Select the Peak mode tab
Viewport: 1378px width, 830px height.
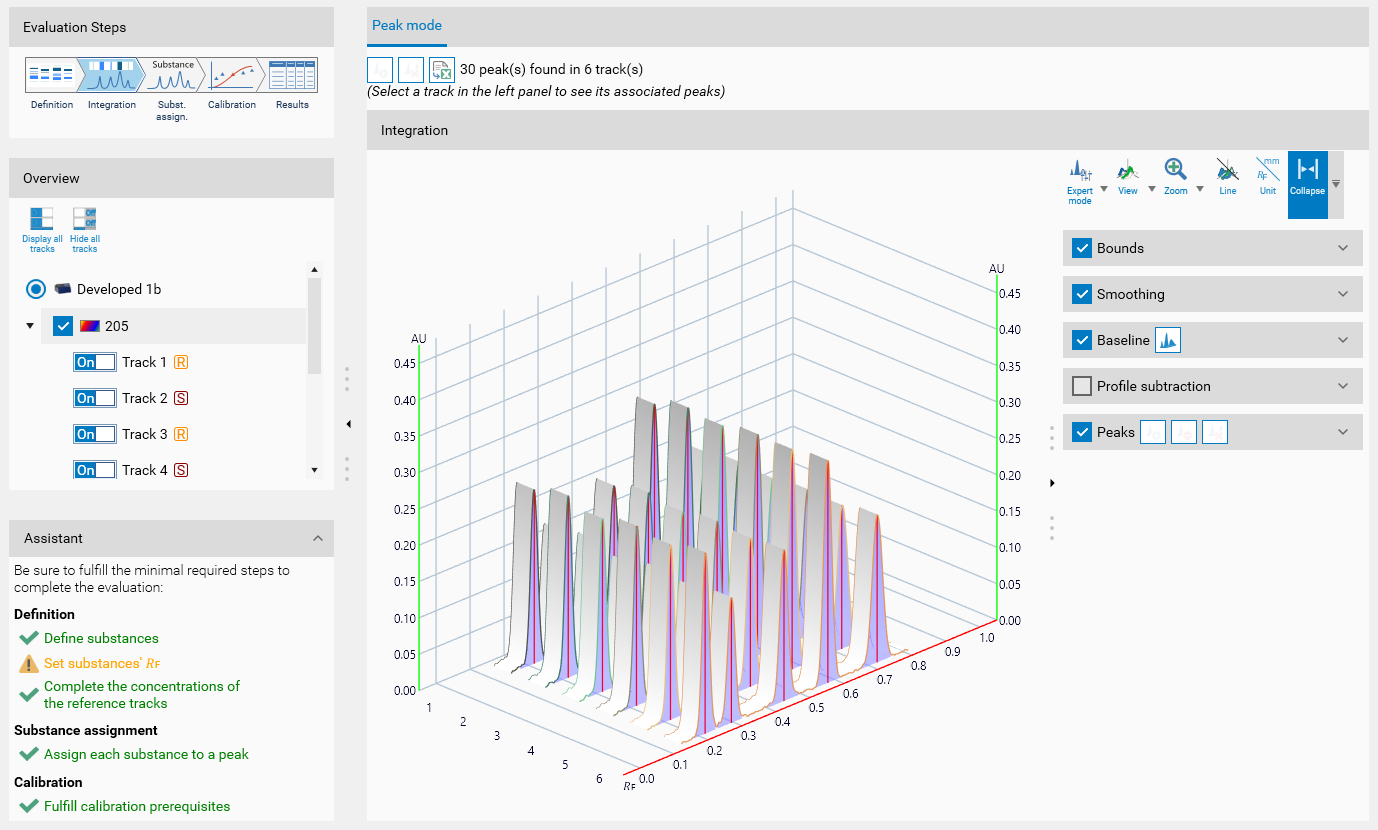pyautogui.click(x=407, y=25)
